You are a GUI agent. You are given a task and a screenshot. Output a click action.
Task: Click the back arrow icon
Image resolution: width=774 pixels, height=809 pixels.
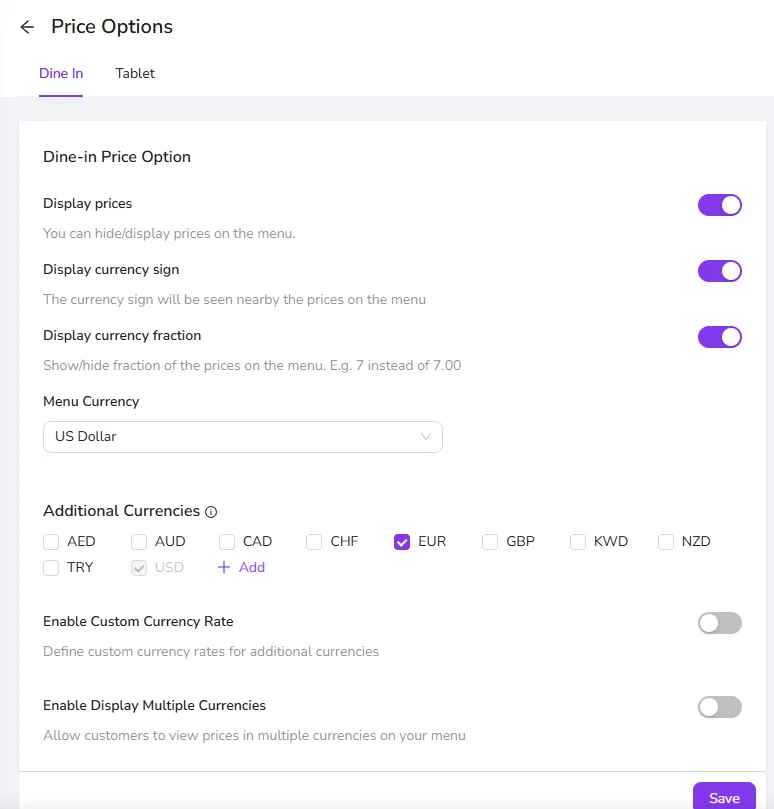(27, 27)
